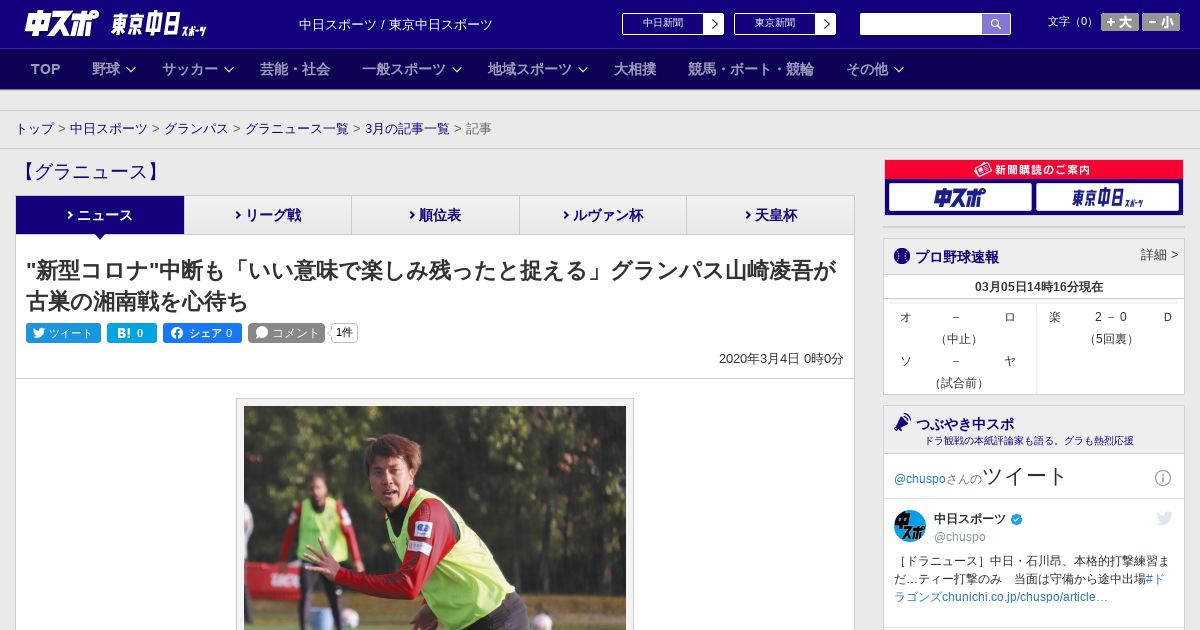Decrease text size with 小 button
The image size is (1200, 630).
pos(1161,22)
